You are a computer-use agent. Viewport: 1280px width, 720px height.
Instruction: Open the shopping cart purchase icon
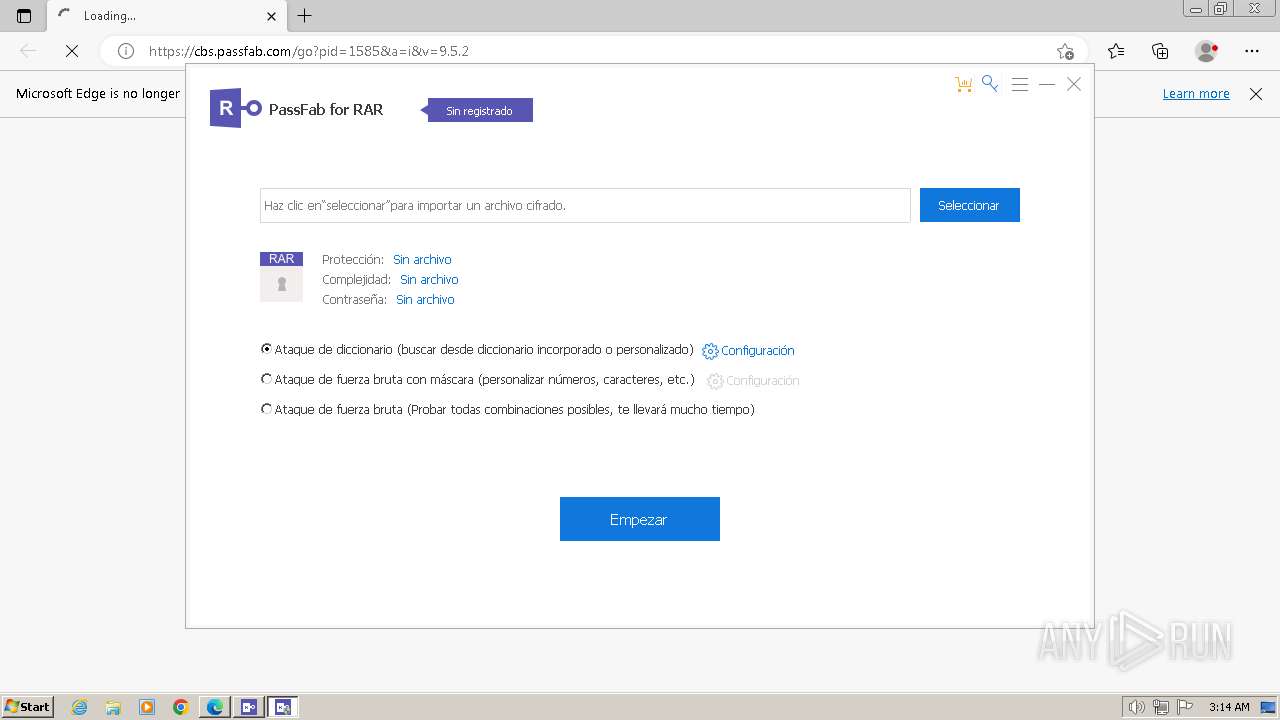964,85
